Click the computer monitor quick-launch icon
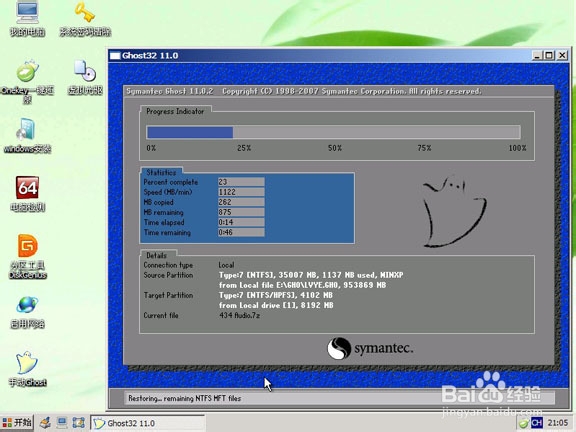 pos(61,423)
